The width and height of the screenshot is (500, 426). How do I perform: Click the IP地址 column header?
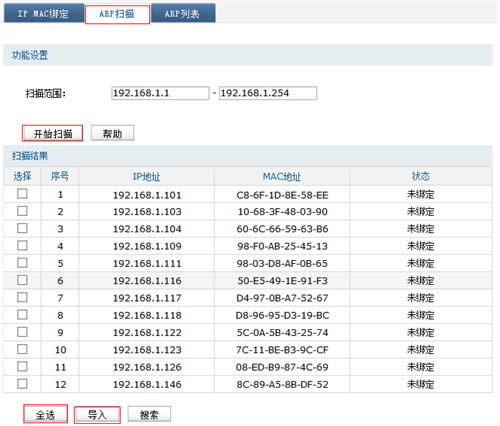[146, 176]
